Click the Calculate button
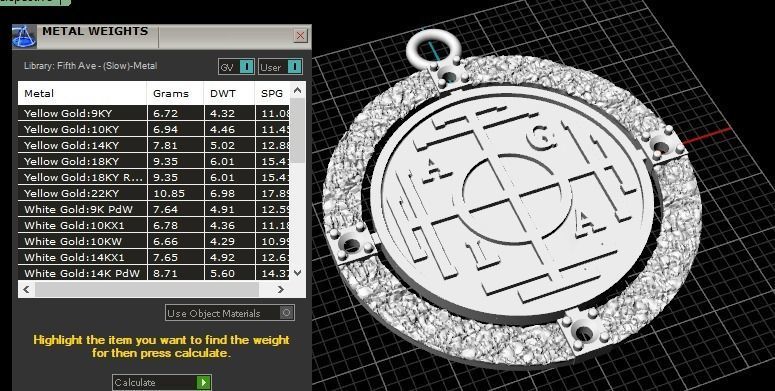 (x=162, y=383)
